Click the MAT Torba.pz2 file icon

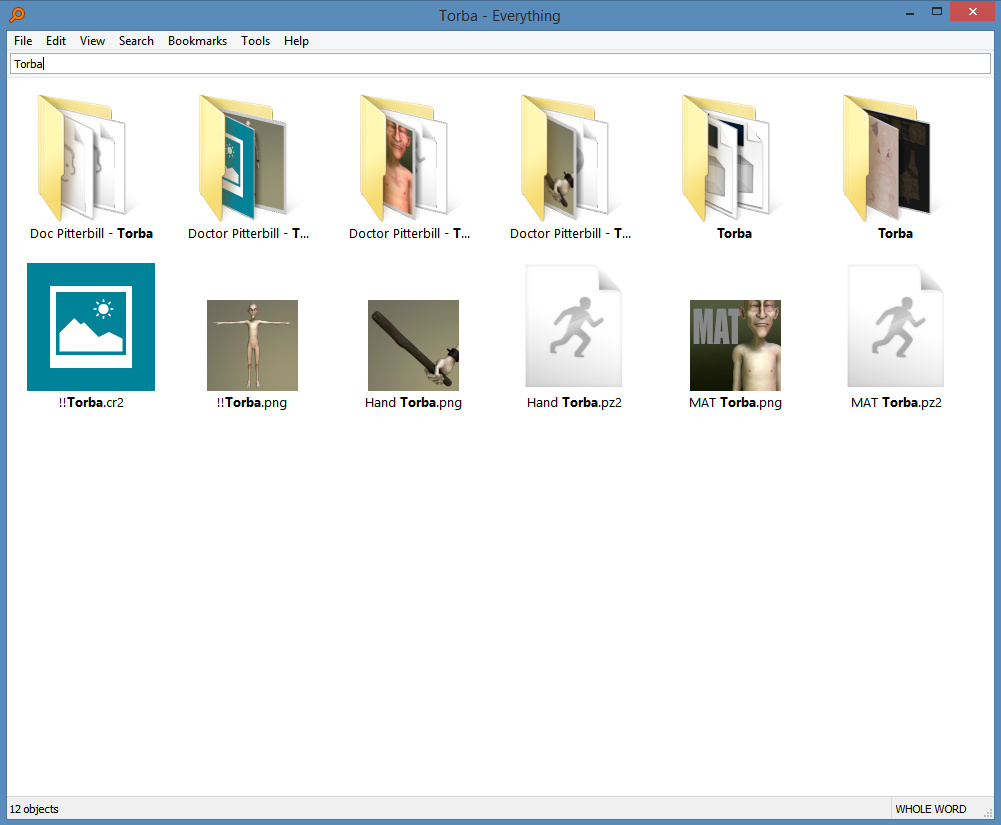pos(896,327)
